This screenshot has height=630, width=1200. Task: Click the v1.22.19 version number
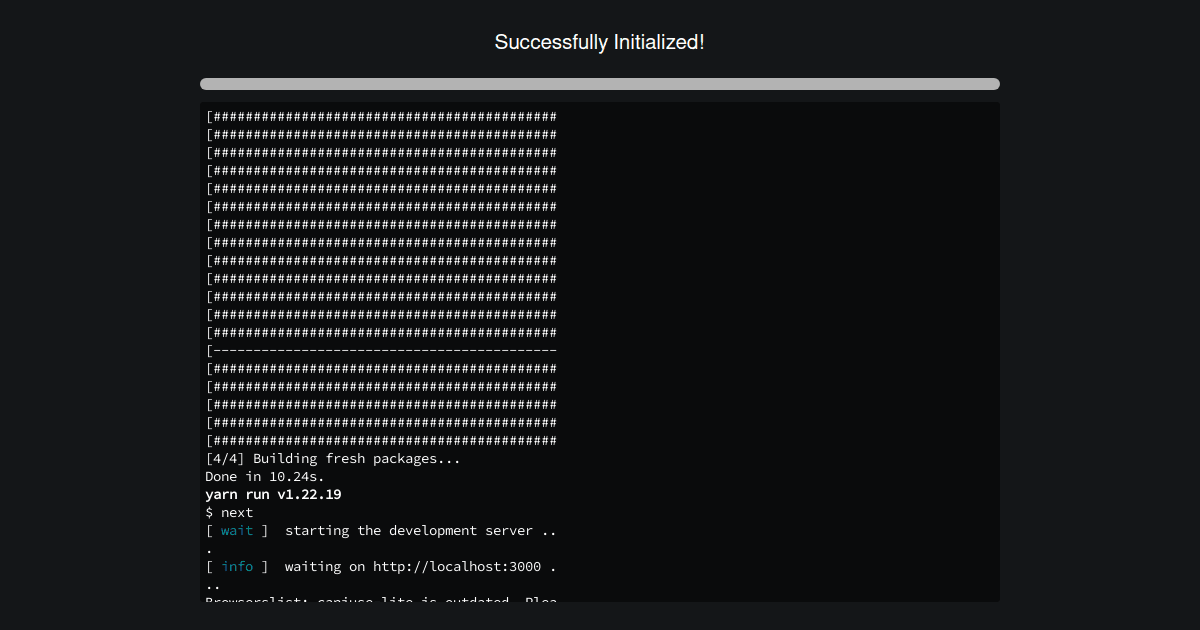pyautogui.click(x=309, y=495)
